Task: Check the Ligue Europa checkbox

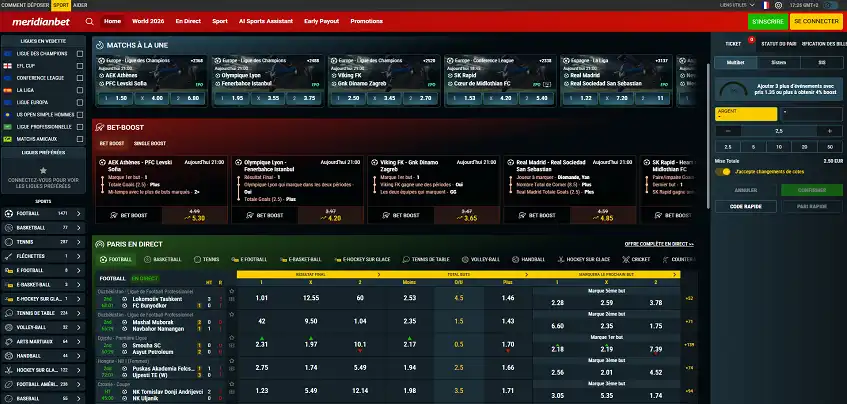Action: [x=80, y=103]
